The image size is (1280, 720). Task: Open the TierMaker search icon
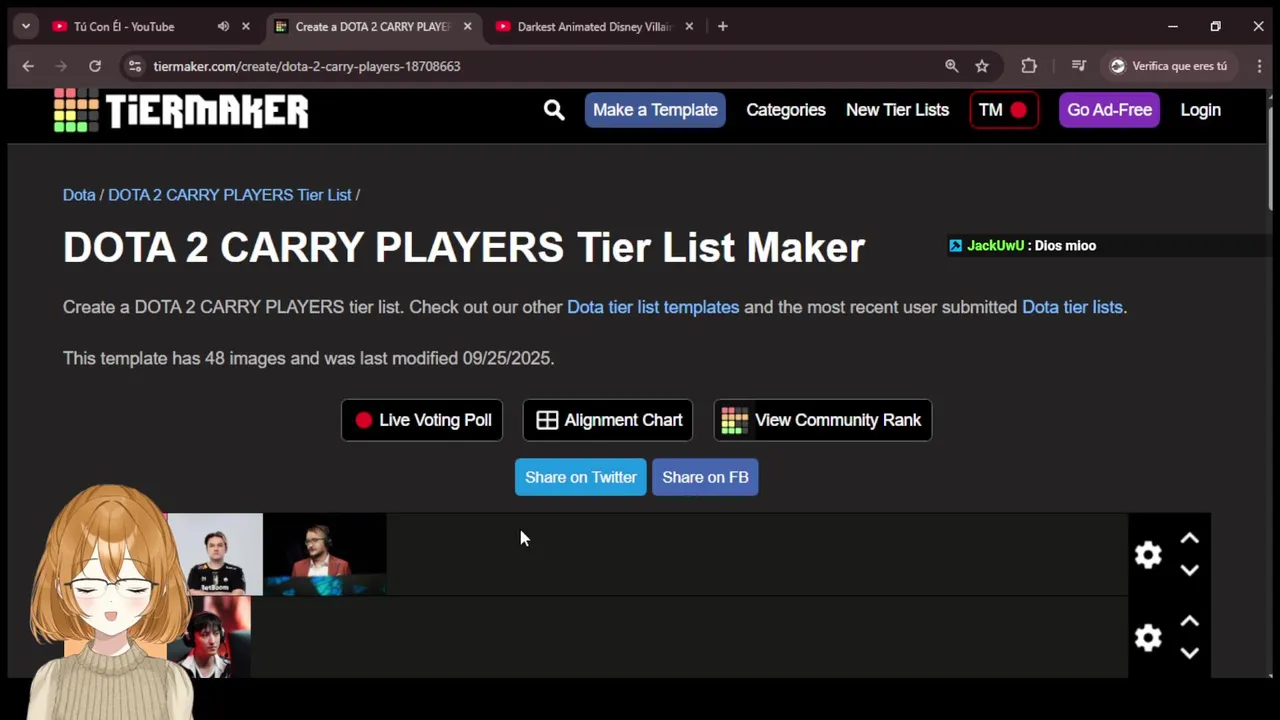(x=554, y=110)
